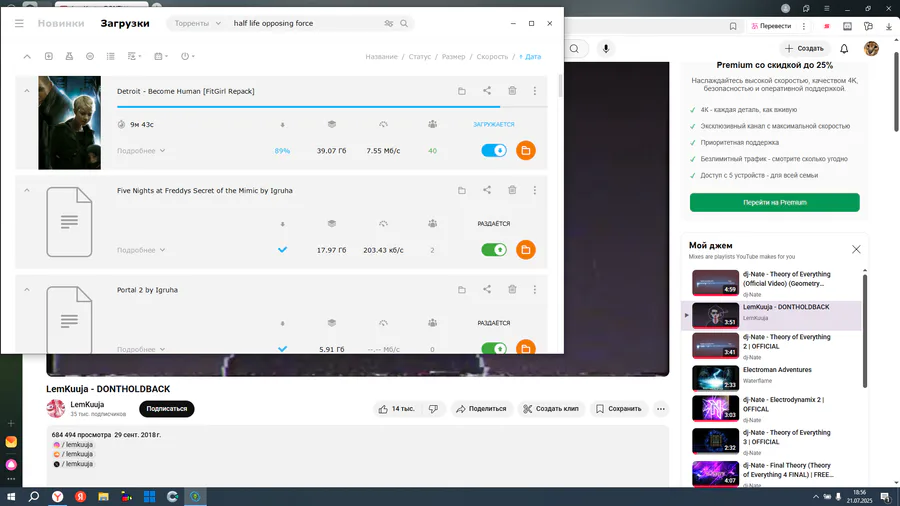
Task: Open search filter settings icon
Action: point(389,24)
